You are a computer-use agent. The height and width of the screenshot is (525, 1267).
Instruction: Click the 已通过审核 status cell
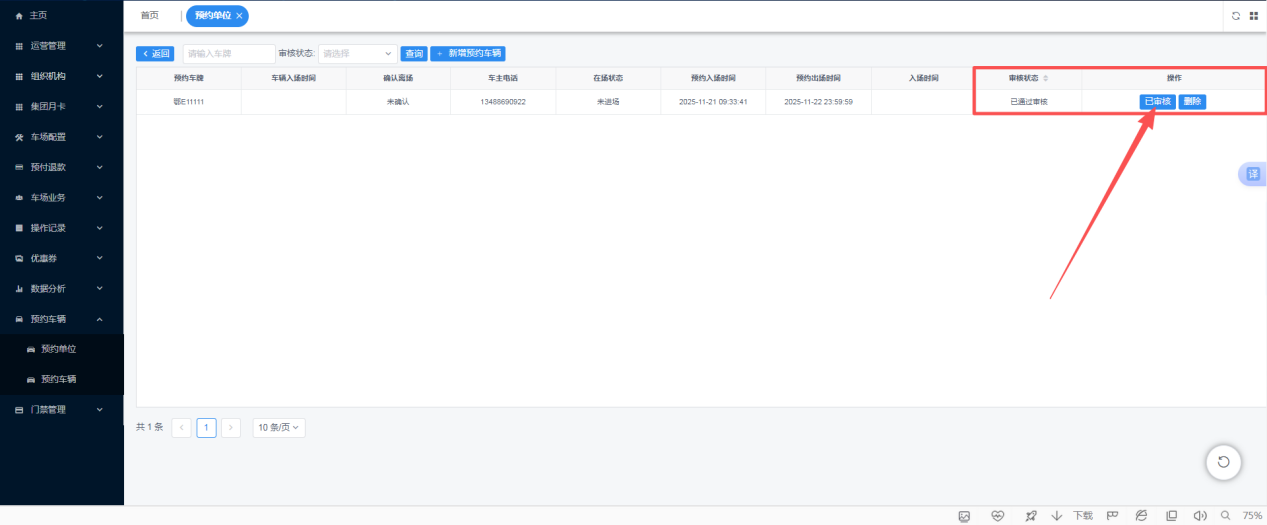coord(1029,102)
